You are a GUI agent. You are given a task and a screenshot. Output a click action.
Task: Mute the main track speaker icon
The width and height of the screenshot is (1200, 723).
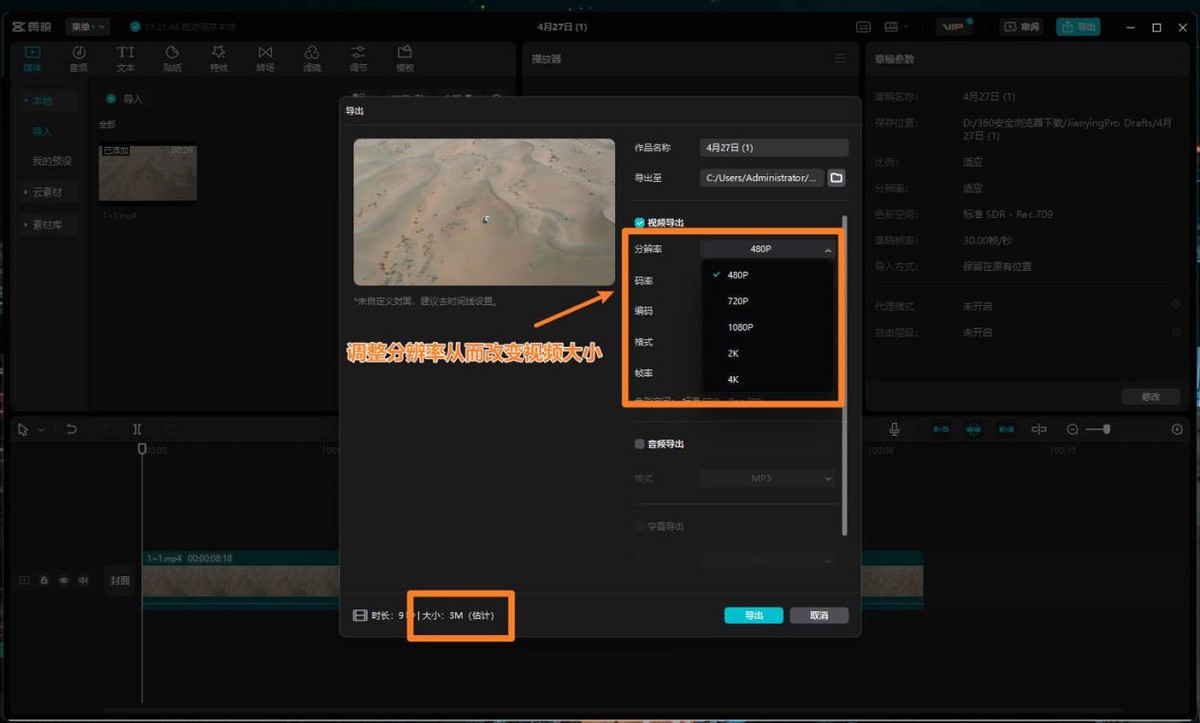84,580
